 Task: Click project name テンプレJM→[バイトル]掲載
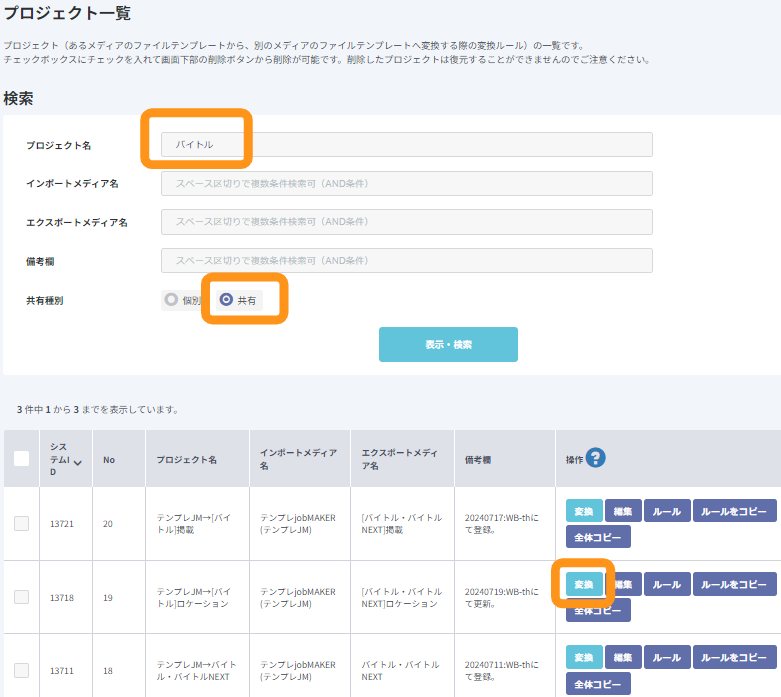click(194, 524)
